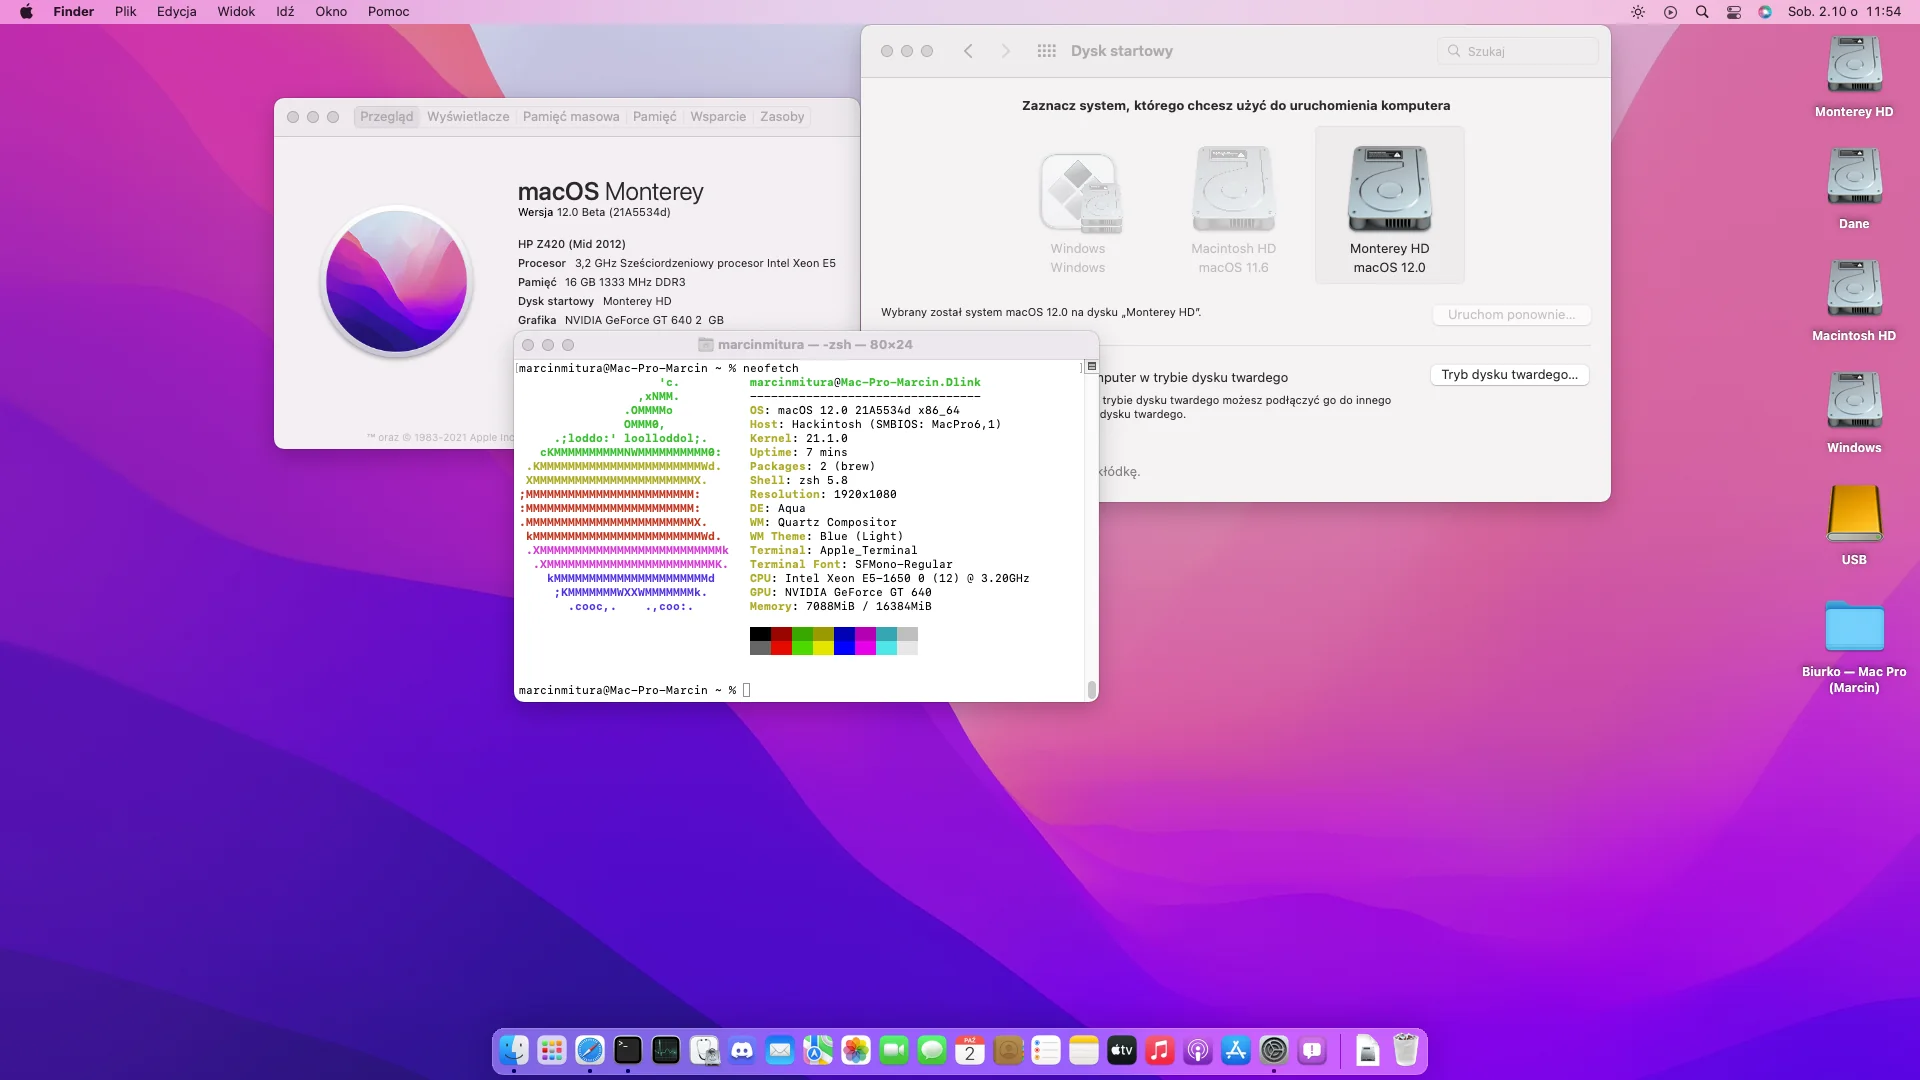The image size is (1920, 1080).
Task: Open Feedback Assistant from the Dock
Action: [x=1312, y=1050]
